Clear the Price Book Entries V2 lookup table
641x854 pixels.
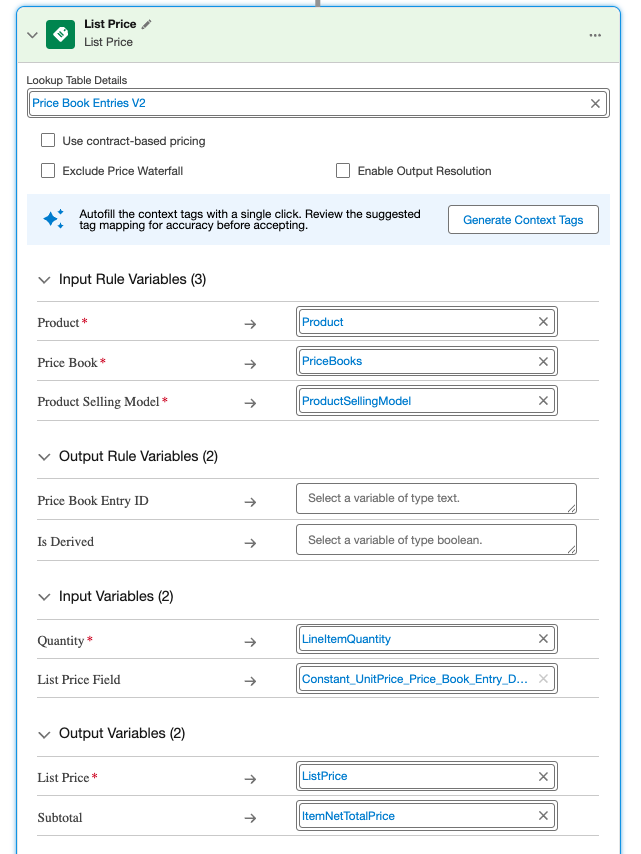(595, 103)
